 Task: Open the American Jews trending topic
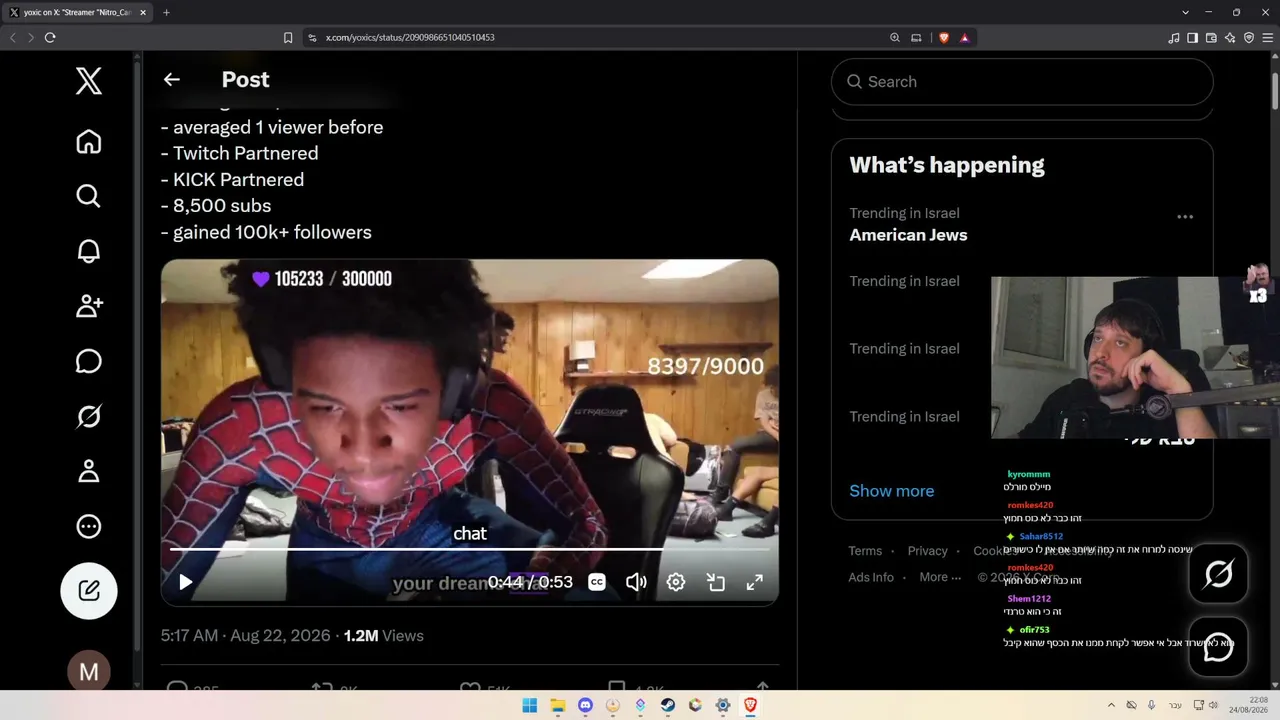pyautogui.click(x=908, y=235)
